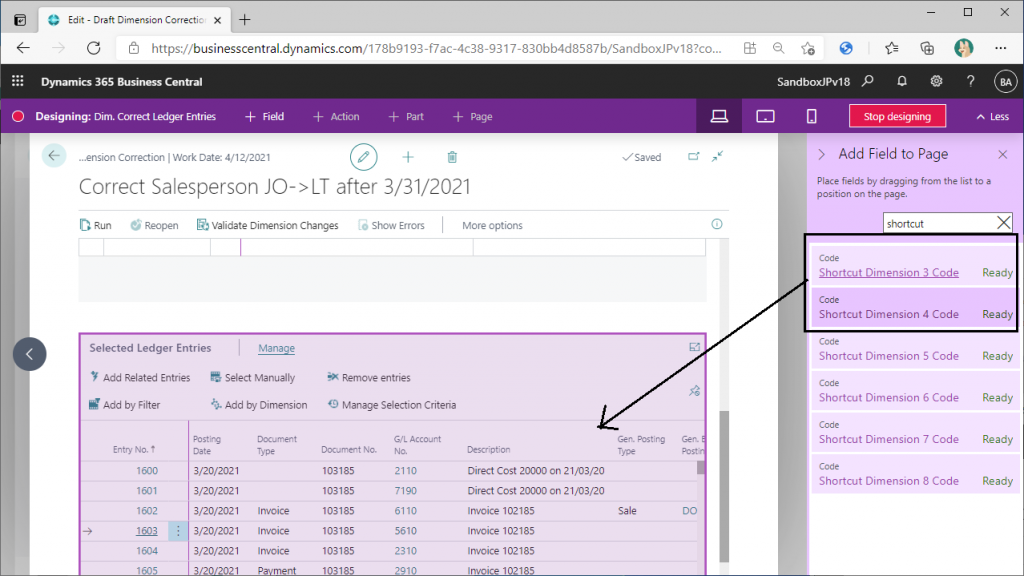Screen dimensions: 1024x576
Task: Close the Add Field to Page panel
Action: coord(1002,154)
